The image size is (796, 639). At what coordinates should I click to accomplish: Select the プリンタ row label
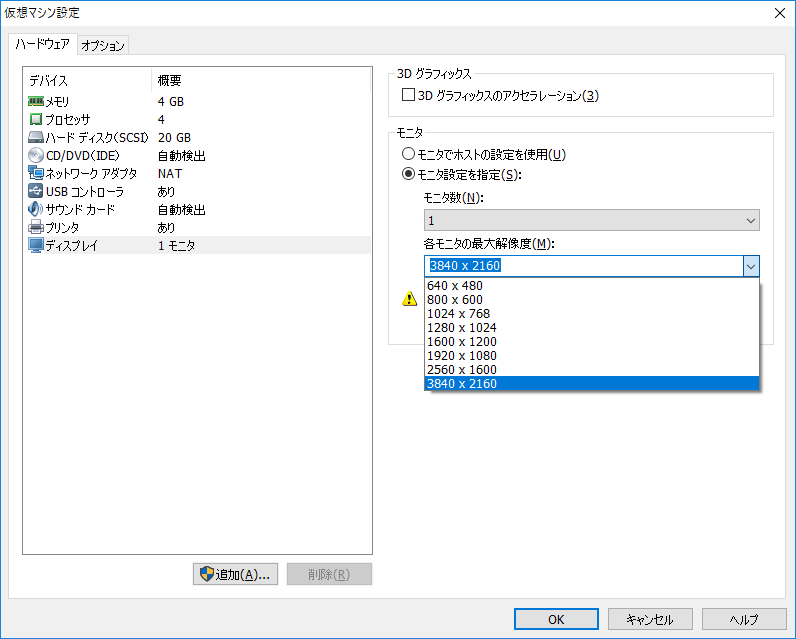click(x=62, y=227)
